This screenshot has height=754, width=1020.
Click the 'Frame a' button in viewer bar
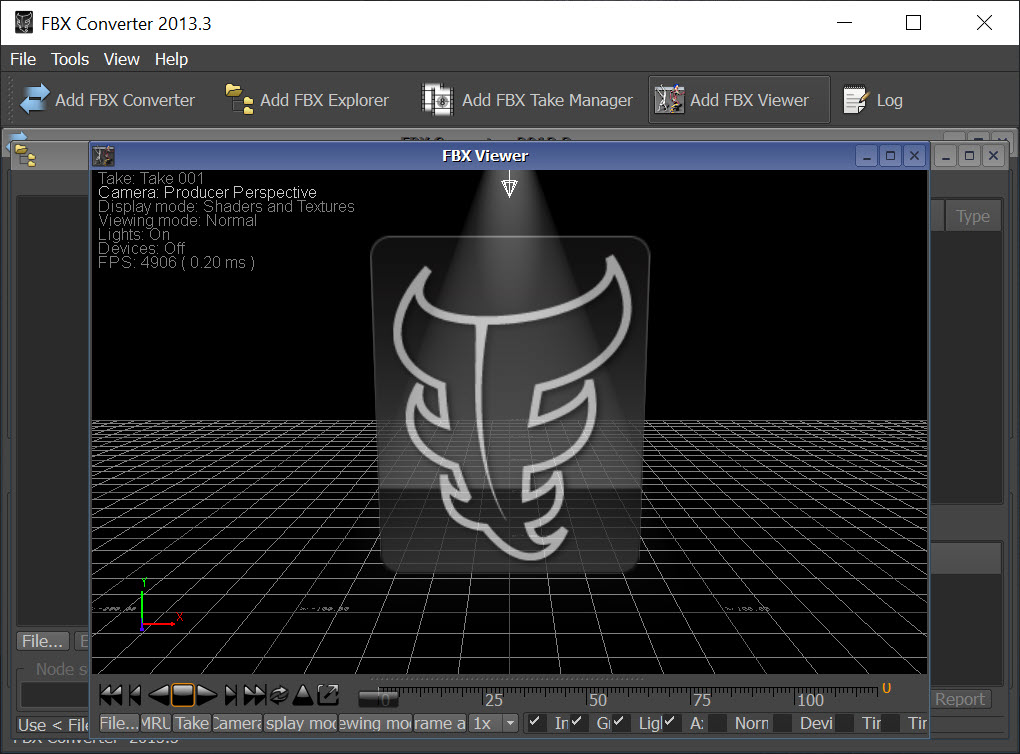439,723
